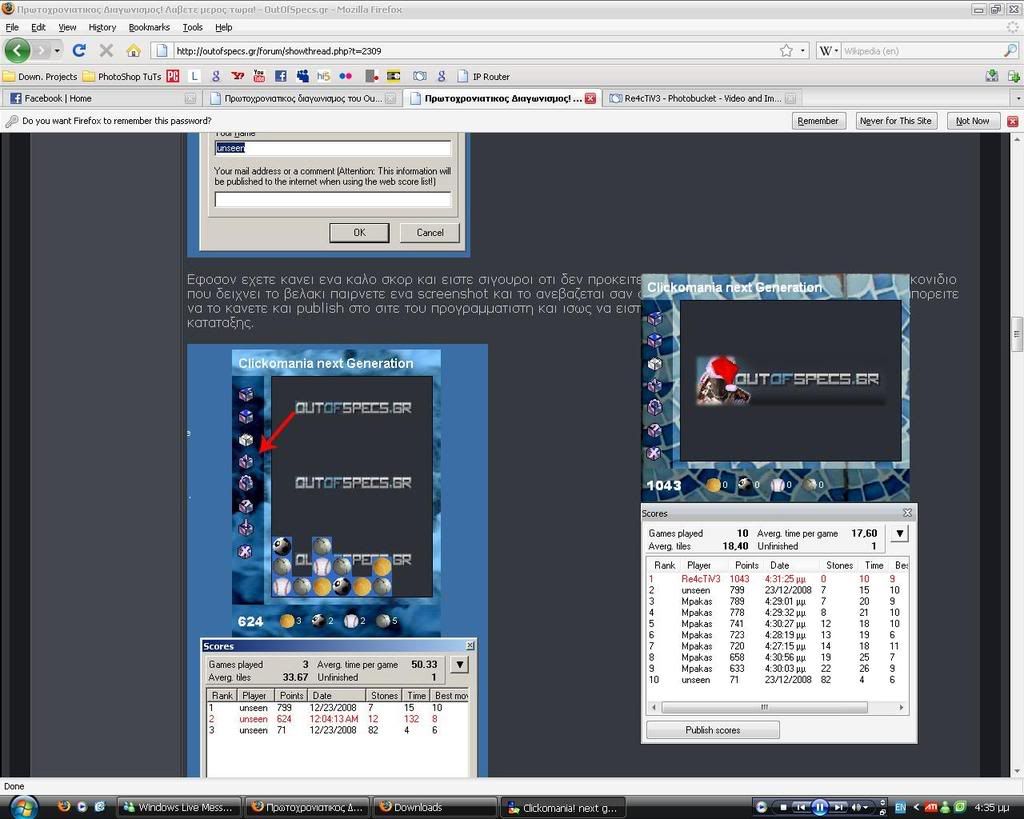Image resolution: width=1024 pixels, height=819 pixels.
Task: Open the History menu
Action: coord(102,27)
